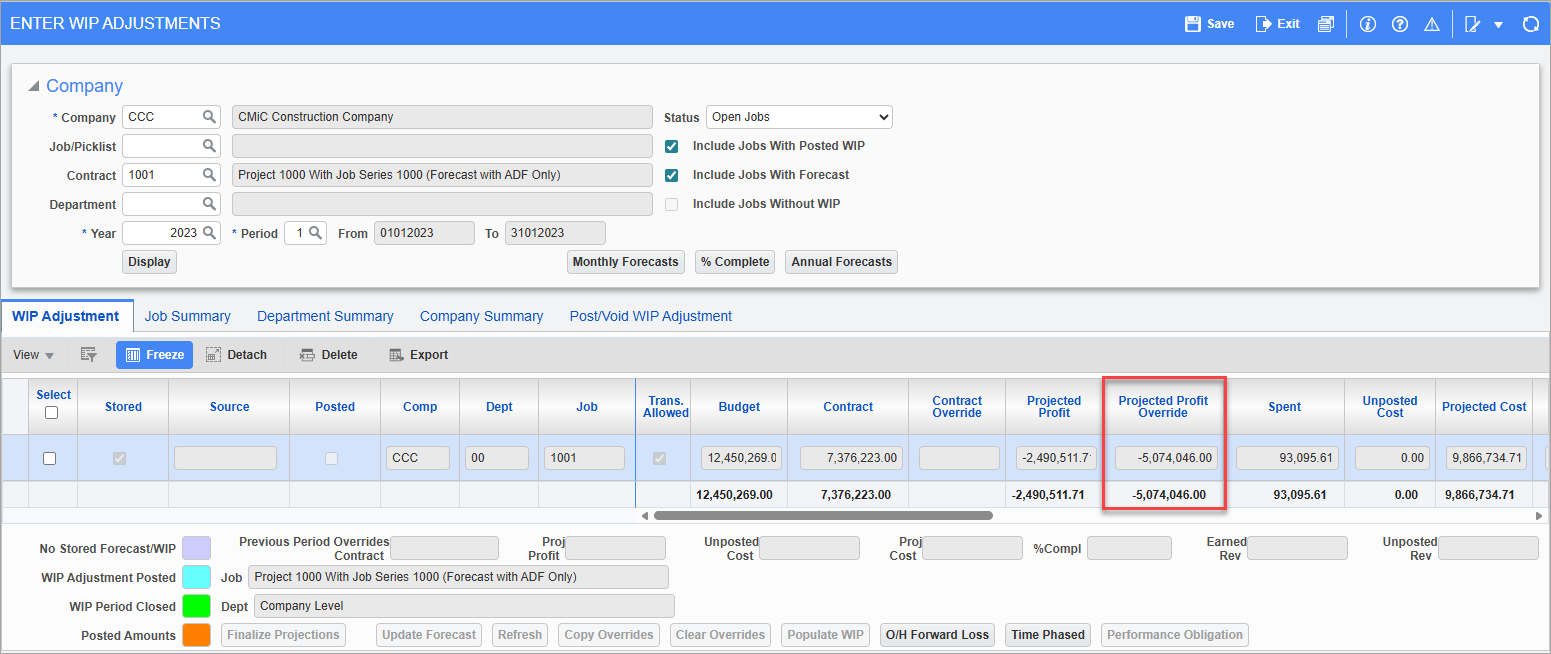This screenshot has height=654, width=1551.
Task: Click Contract Override field in row
Action: click(958, 458)
